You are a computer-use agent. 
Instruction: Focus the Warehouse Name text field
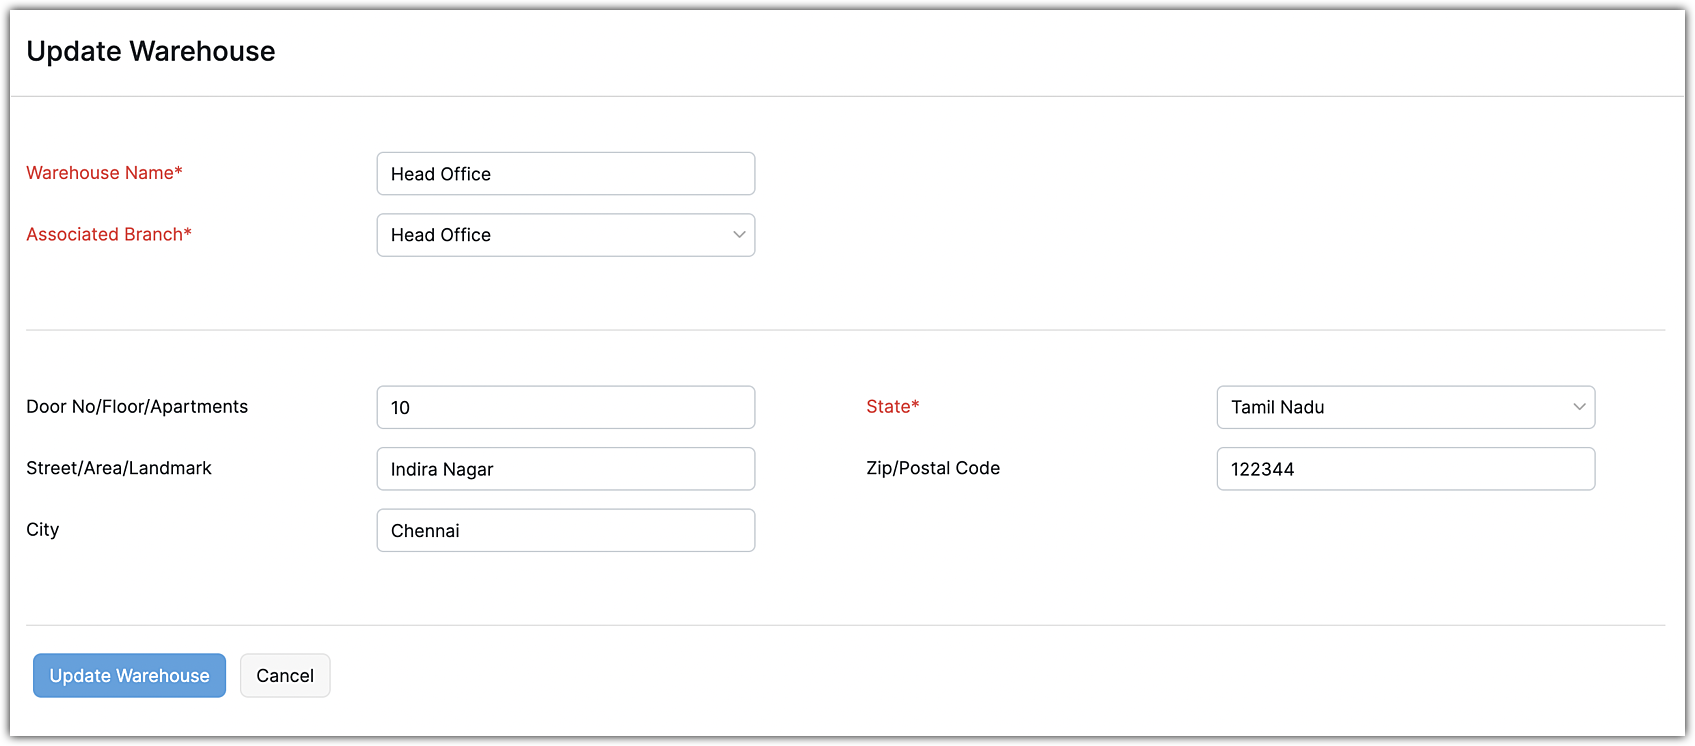(x=565, y=174)
